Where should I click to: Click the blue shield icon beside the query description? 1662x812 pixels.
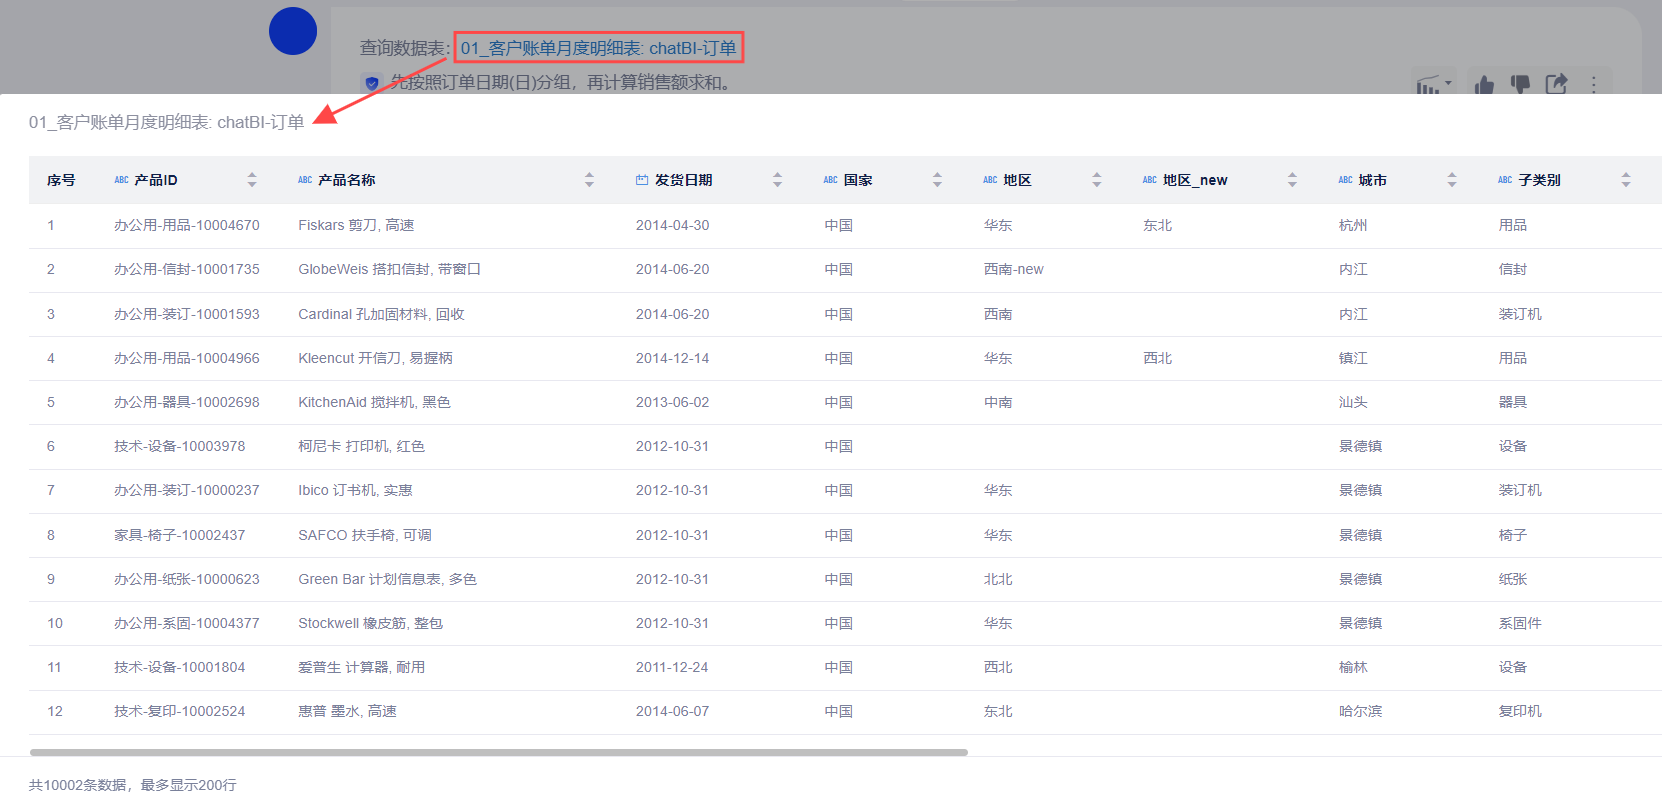pos(372,83)
